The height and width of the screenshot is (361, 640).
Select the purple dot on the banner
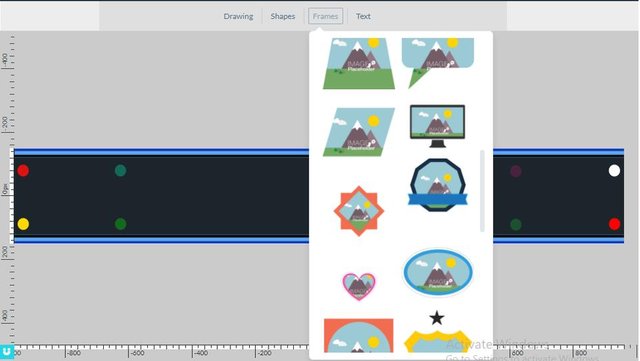pyautogui.click(x=516, y=171)
